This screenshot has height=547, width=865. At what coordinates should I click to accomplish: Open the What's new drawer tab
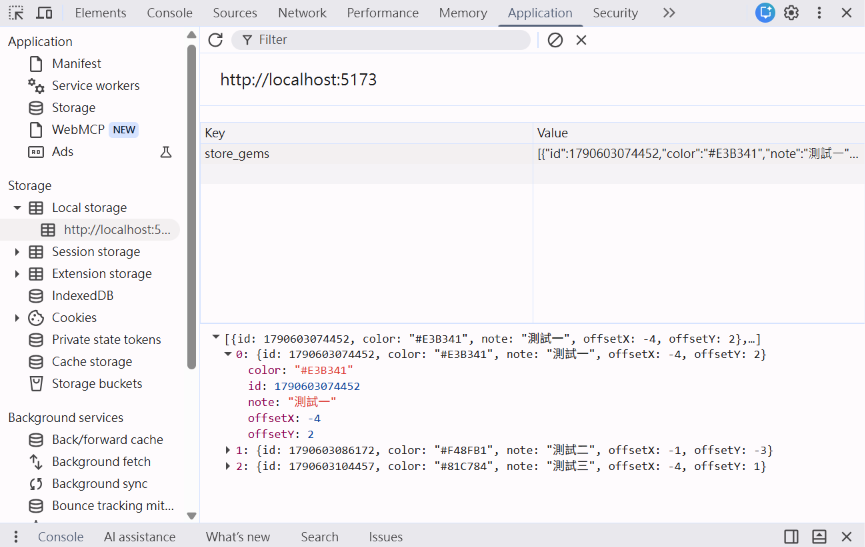click(238, 537)
